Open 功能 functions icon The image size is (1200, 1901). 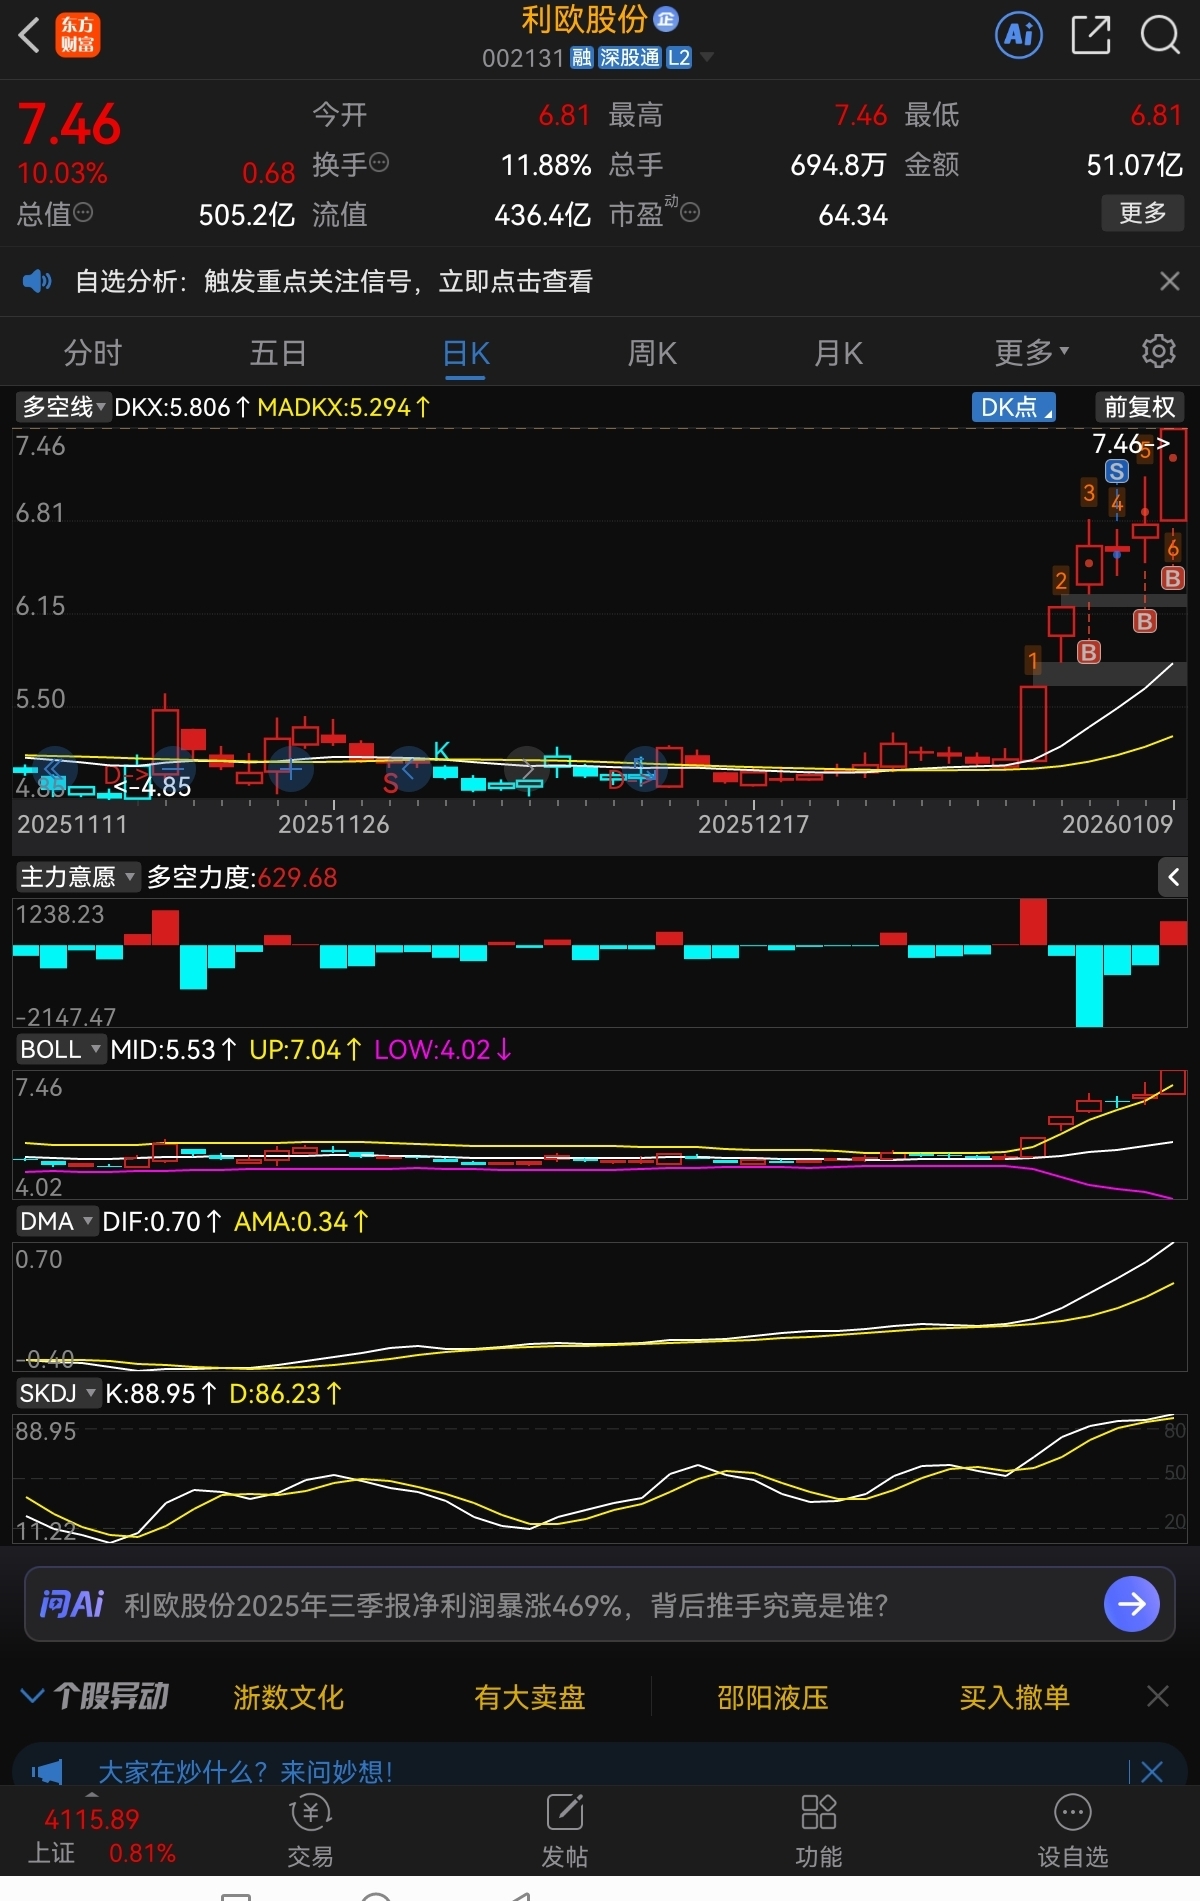point(818,1831)
